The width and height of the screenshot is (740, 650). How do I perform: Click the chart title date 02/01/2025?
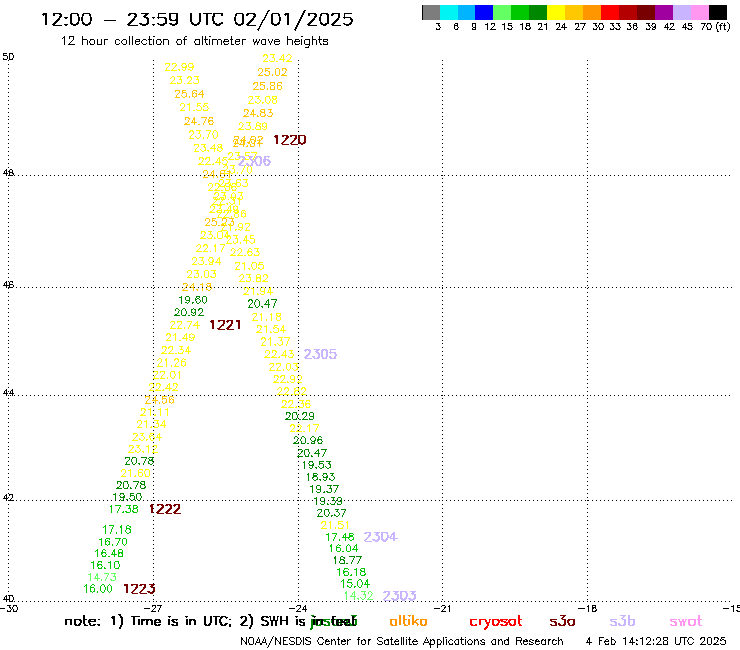[x=294, y=20]
